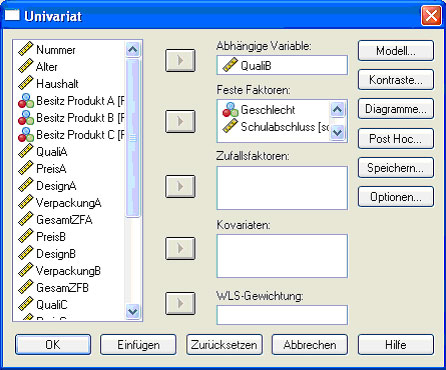The image size is (446, 370).
Task: Click the ruler icon of QualiB dependent variable
Action: [230, 65]
